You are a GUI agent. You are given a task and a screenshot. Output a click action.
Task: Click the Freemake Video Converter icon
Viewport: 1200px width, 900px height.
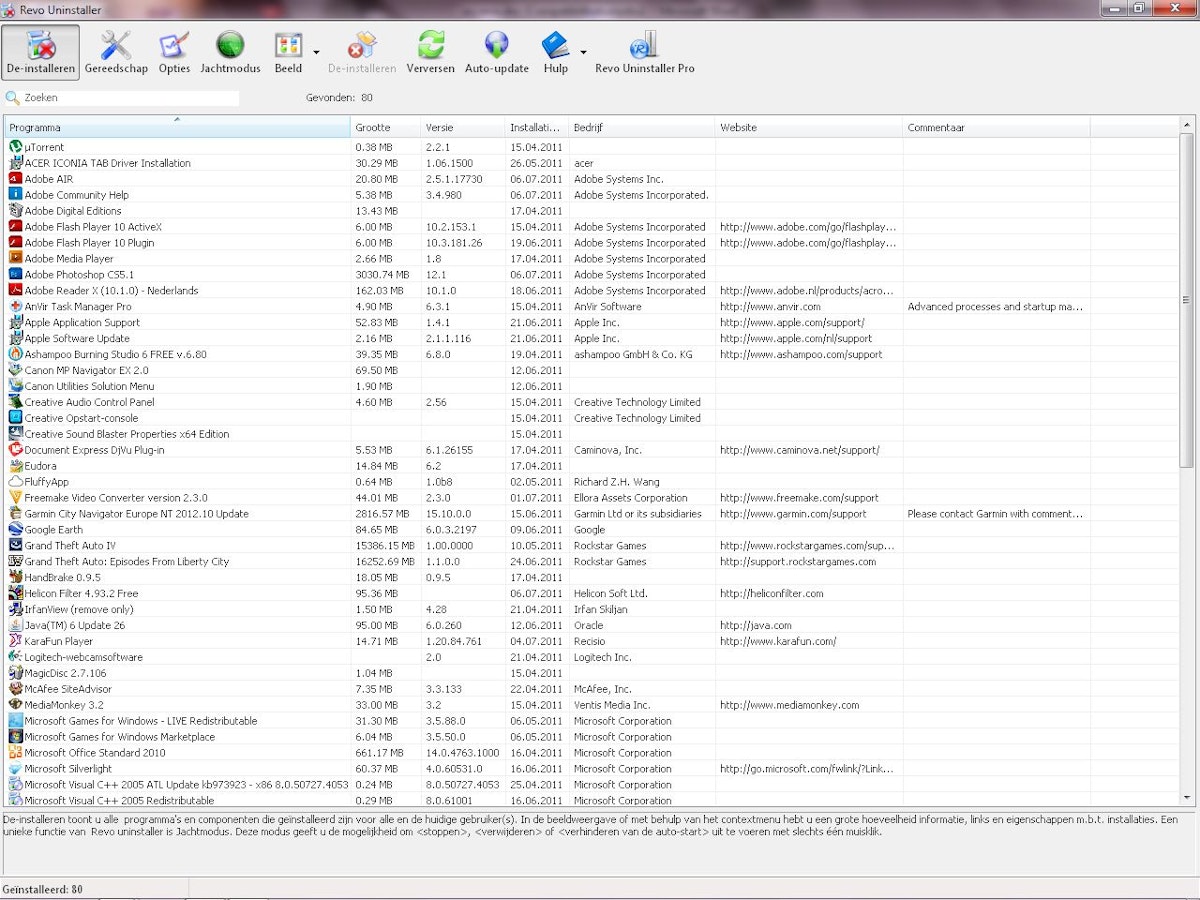(x=15, y=497)
